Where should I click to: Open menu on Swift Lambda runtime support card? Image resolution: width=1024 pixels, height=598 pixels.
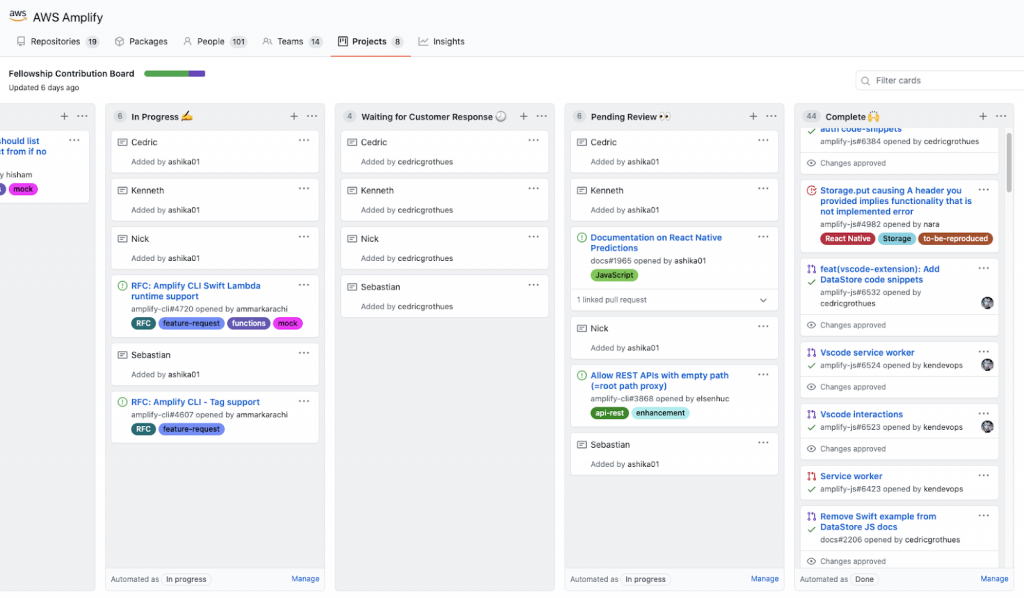304,285
